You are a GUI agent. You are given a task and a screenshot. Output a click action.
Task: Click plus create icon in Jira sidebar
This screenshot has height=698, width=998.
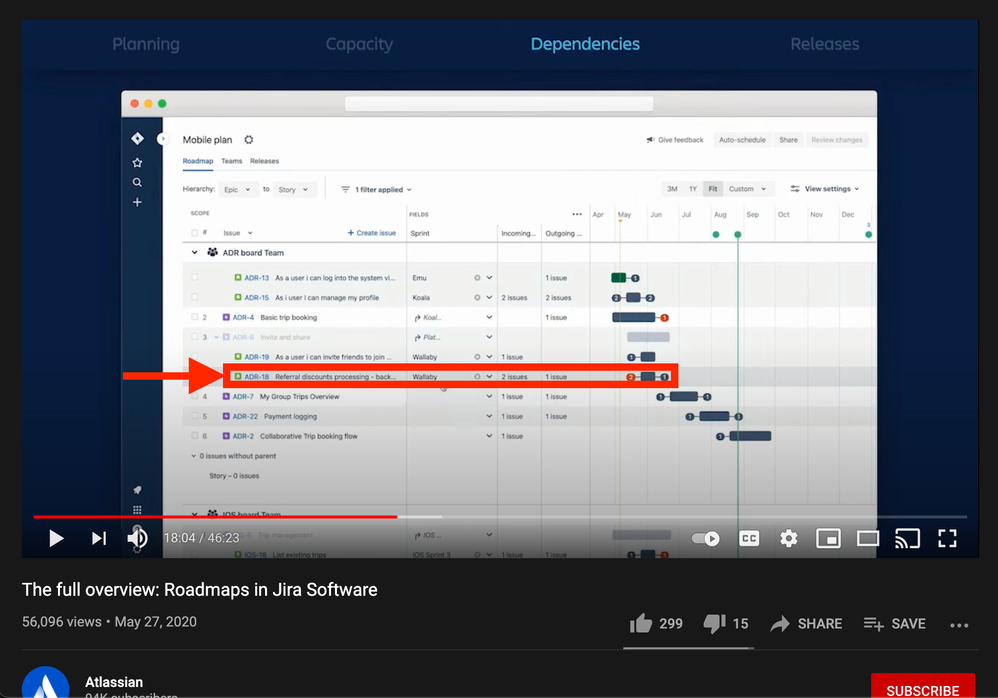(137, 202)
